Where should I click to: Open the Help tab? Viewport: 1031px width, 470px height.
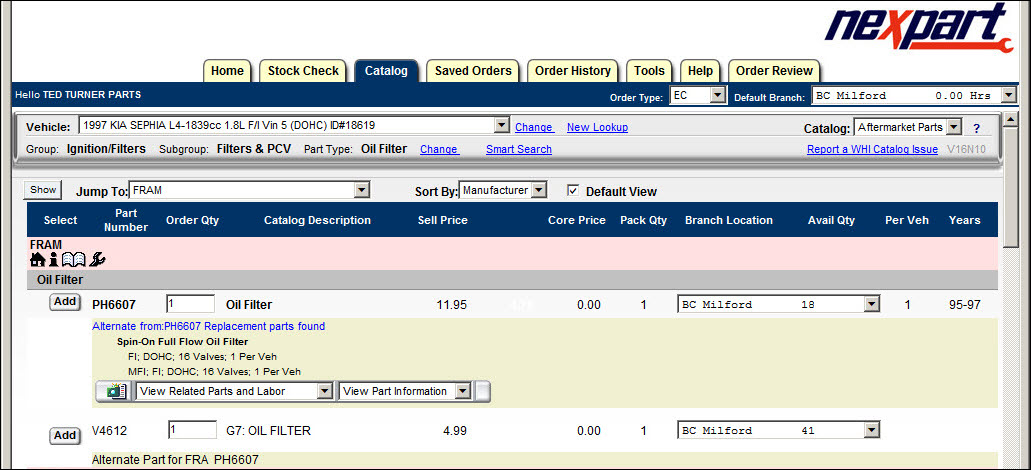(x=700, y=71)
